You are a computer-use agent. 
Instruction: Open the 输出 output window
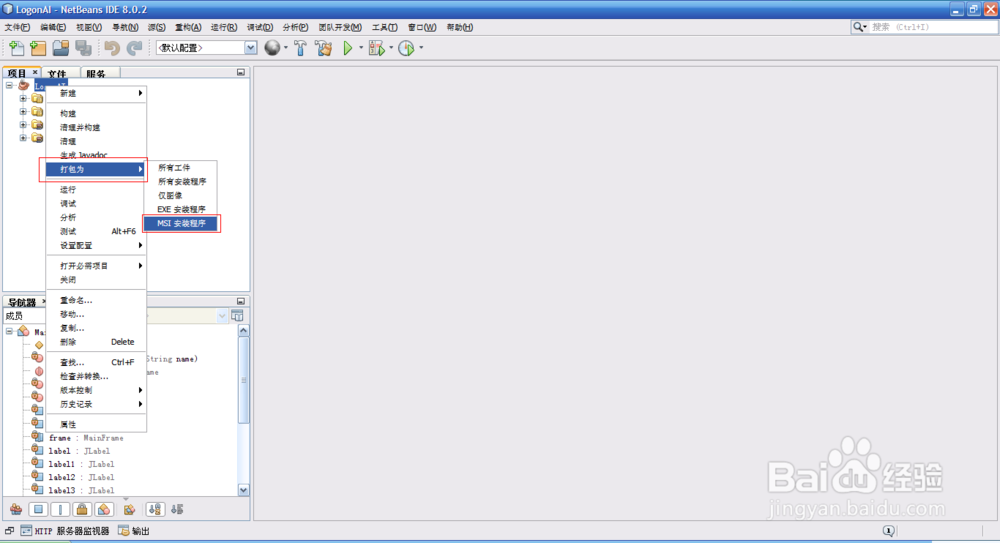[134, 531]
